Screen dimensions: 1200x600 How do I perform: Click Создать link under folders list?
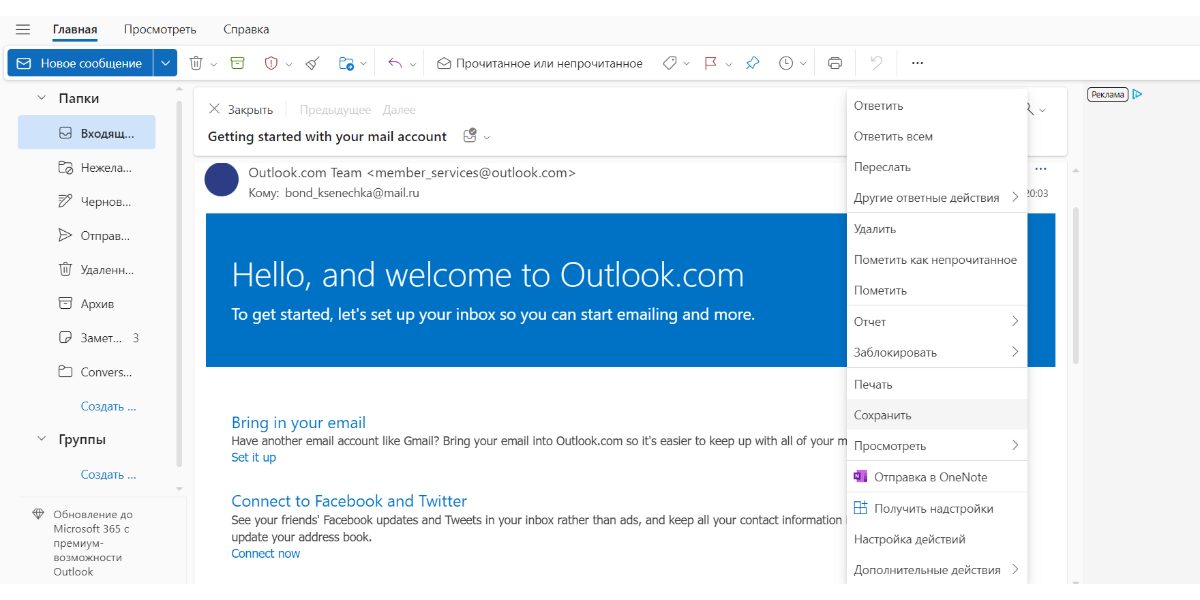click(108, 406)
